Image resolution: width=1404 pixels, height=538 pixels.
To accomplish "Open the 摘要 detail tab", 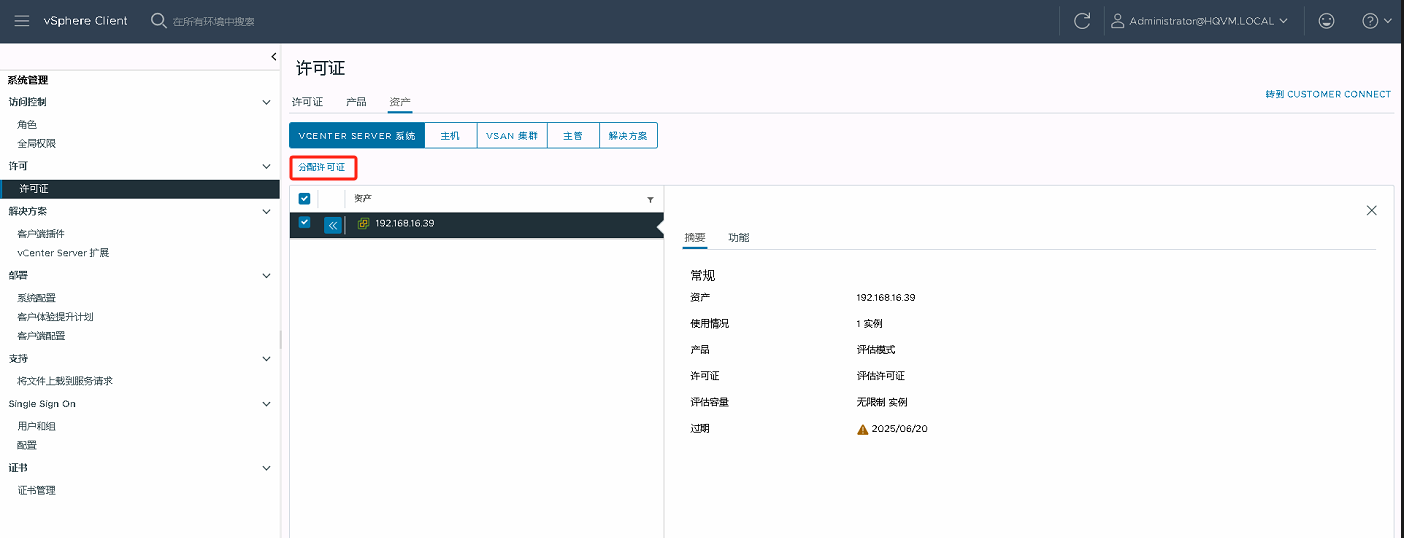I will coord(695,238).
